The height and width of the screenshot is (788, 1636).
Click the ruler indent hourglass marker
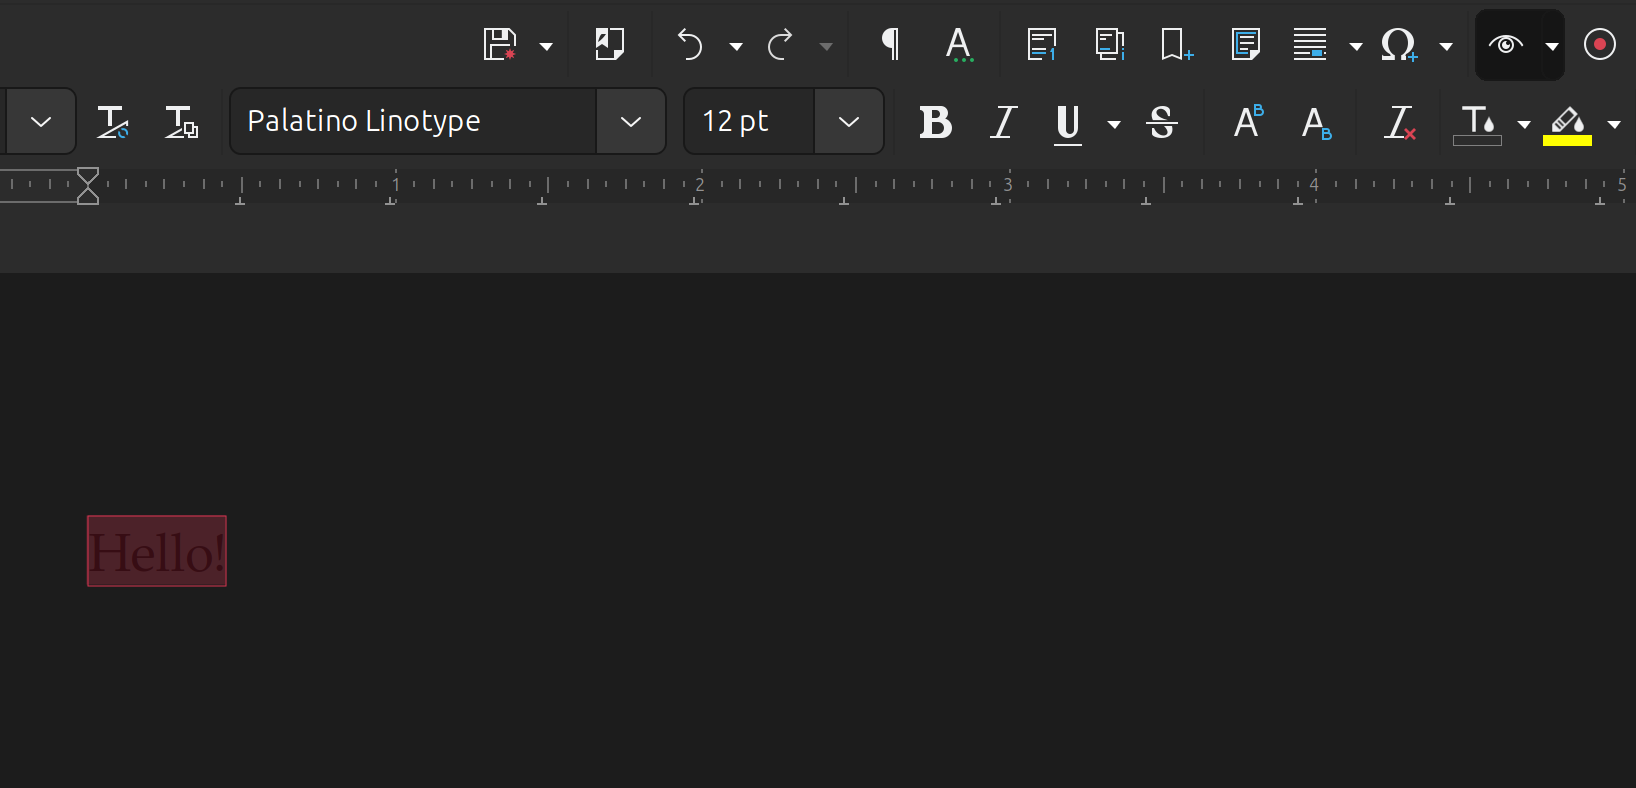[x=88, y=186]
